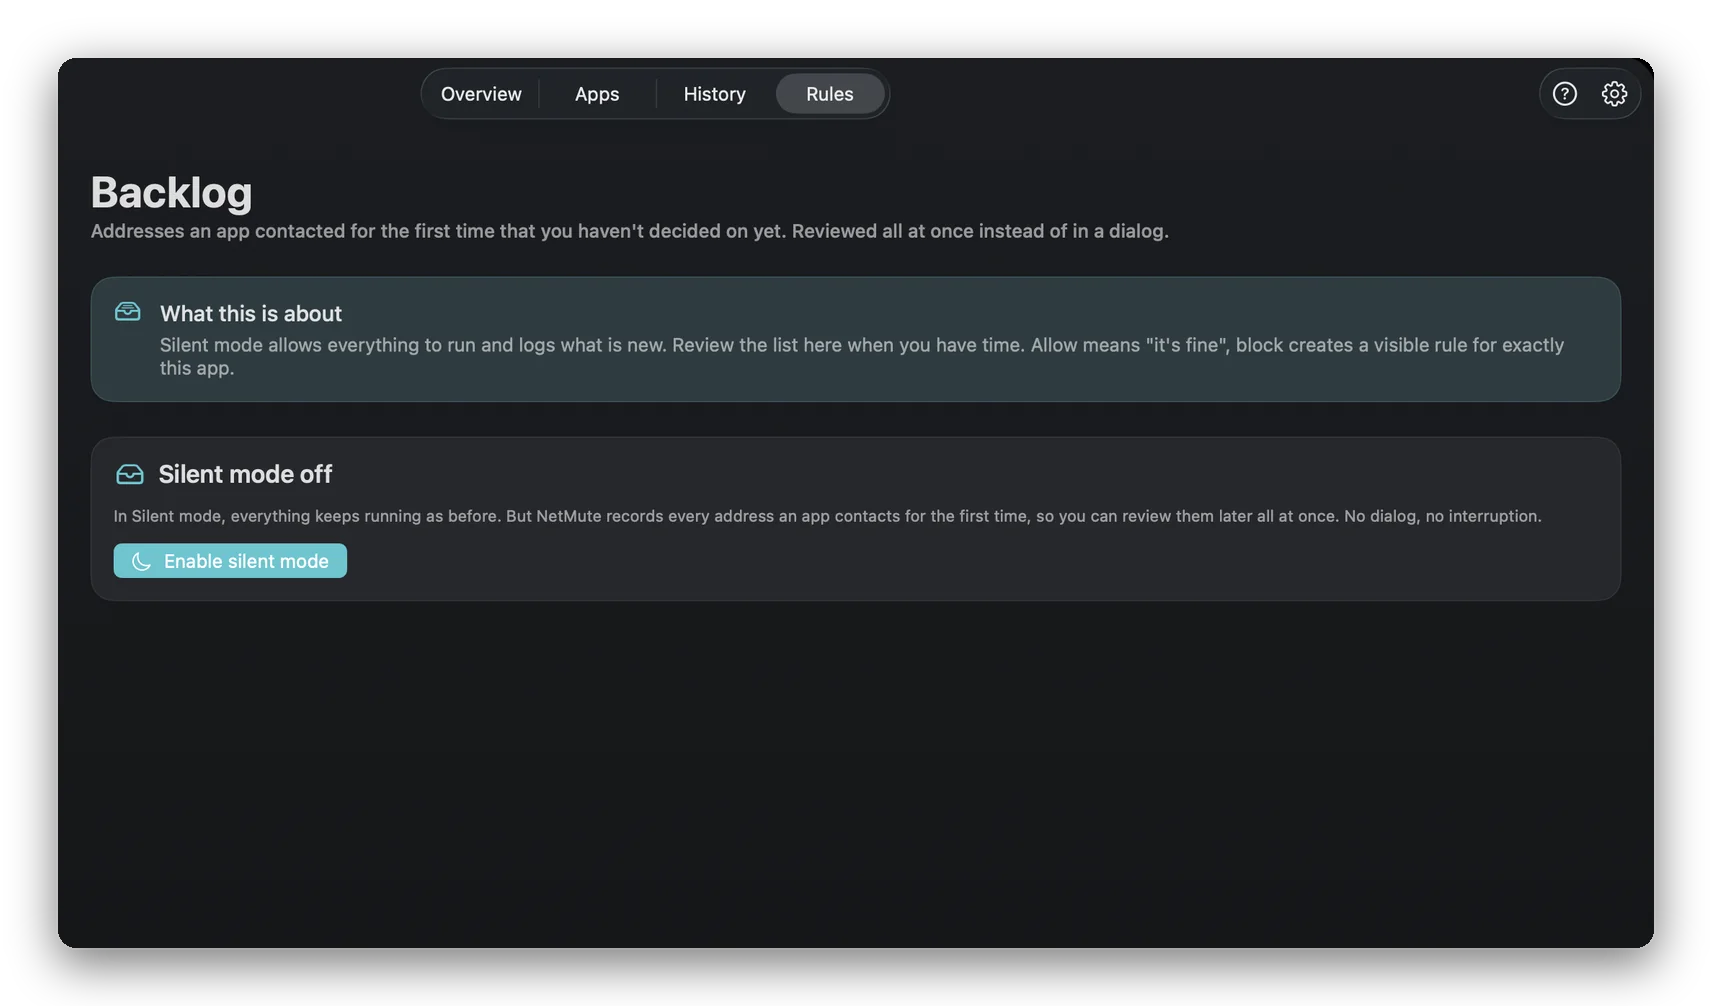1712x1006 pixels.
Task: Click the moon icon in the silent mode button
Action: coord(141,561)
